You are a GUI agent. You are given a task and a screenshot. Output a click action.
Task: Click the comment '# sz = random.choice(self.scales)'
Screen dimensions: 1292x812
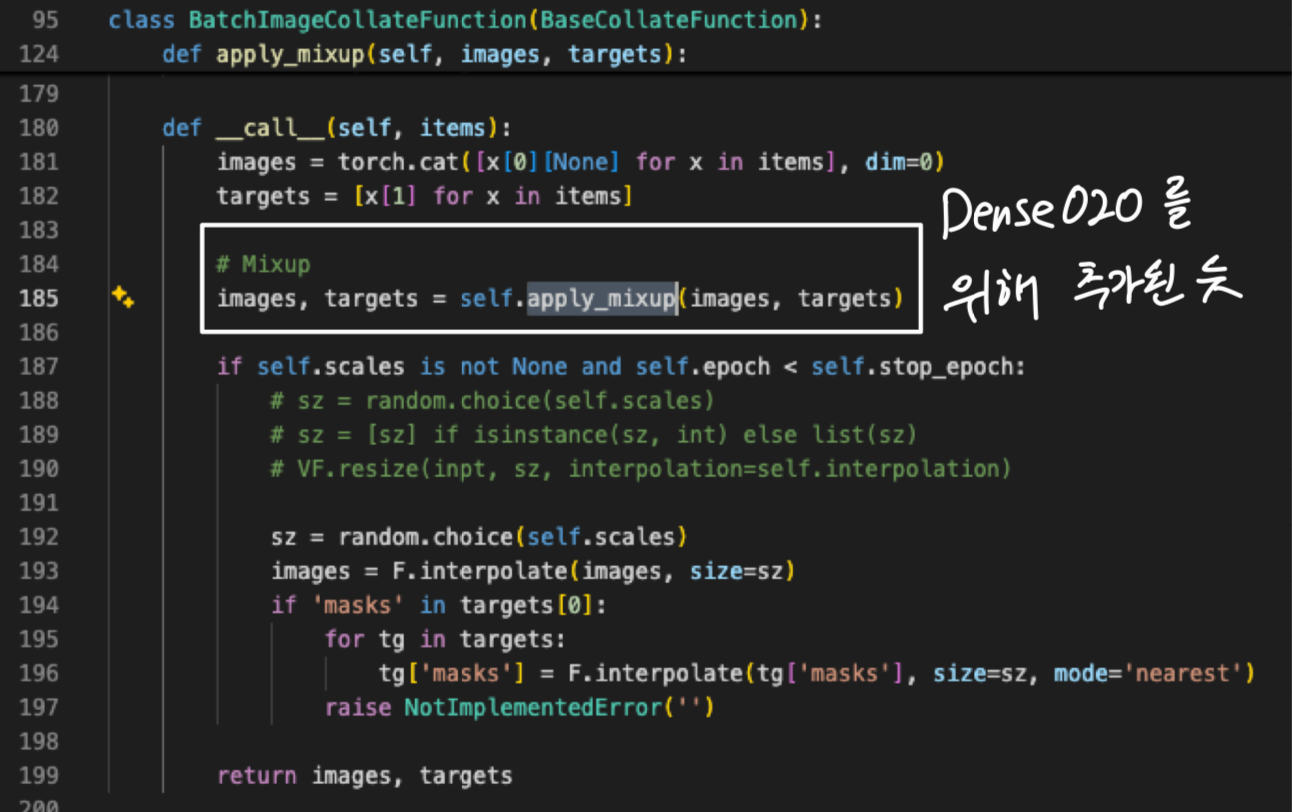pyautogui.click(x=493, y=400)
